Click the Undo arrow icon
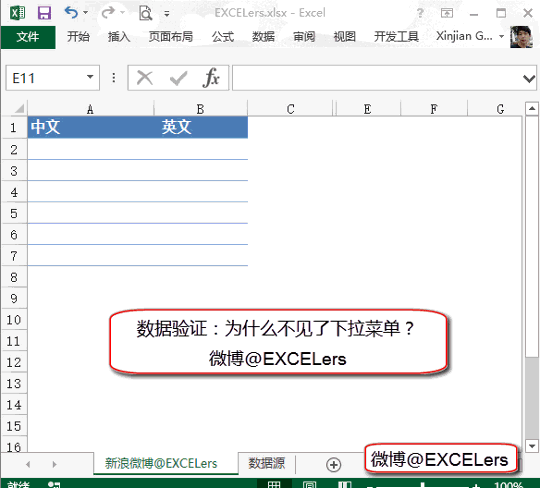The height and width of the screenshot is (488, 540). (x=71, y=12)
